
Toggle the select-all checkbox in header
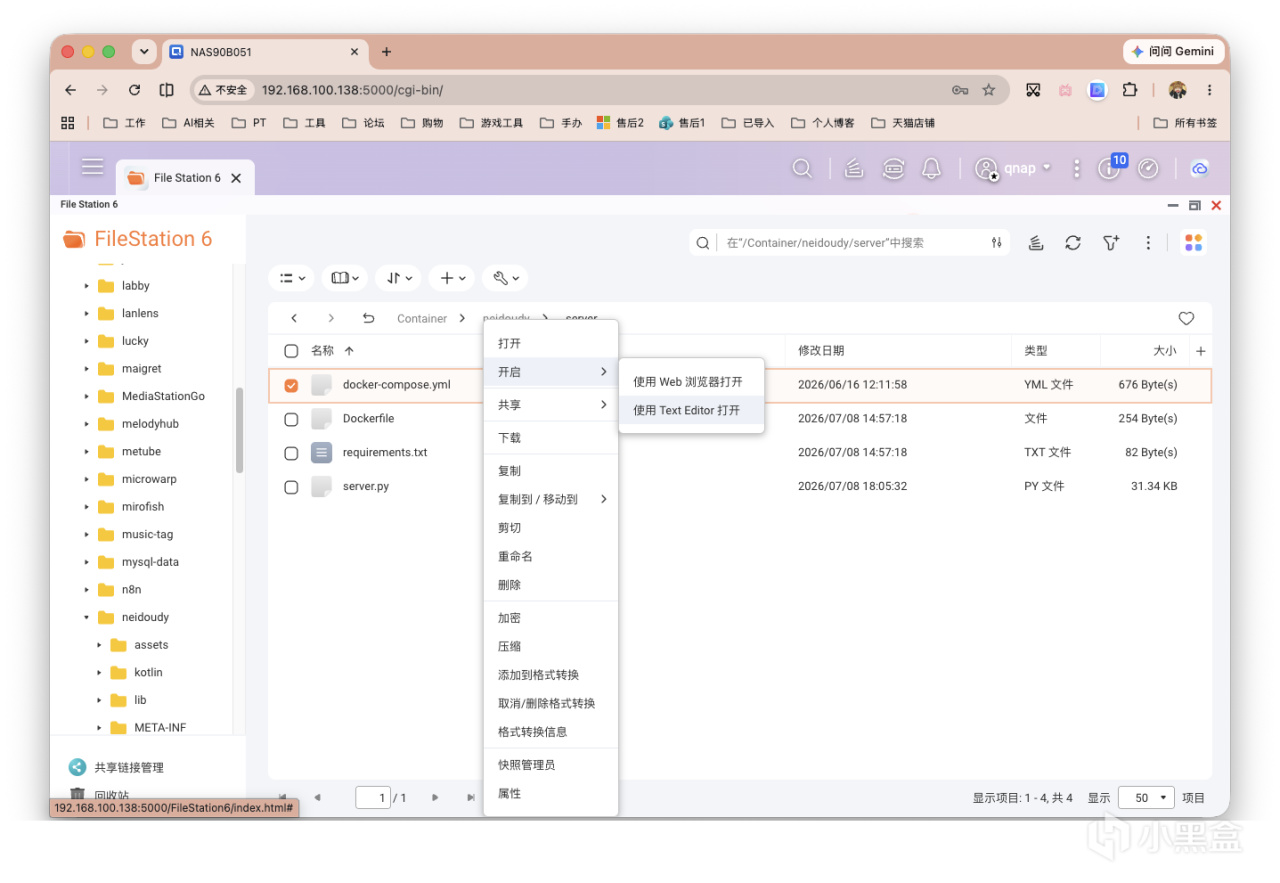click(x=291, y=351)
